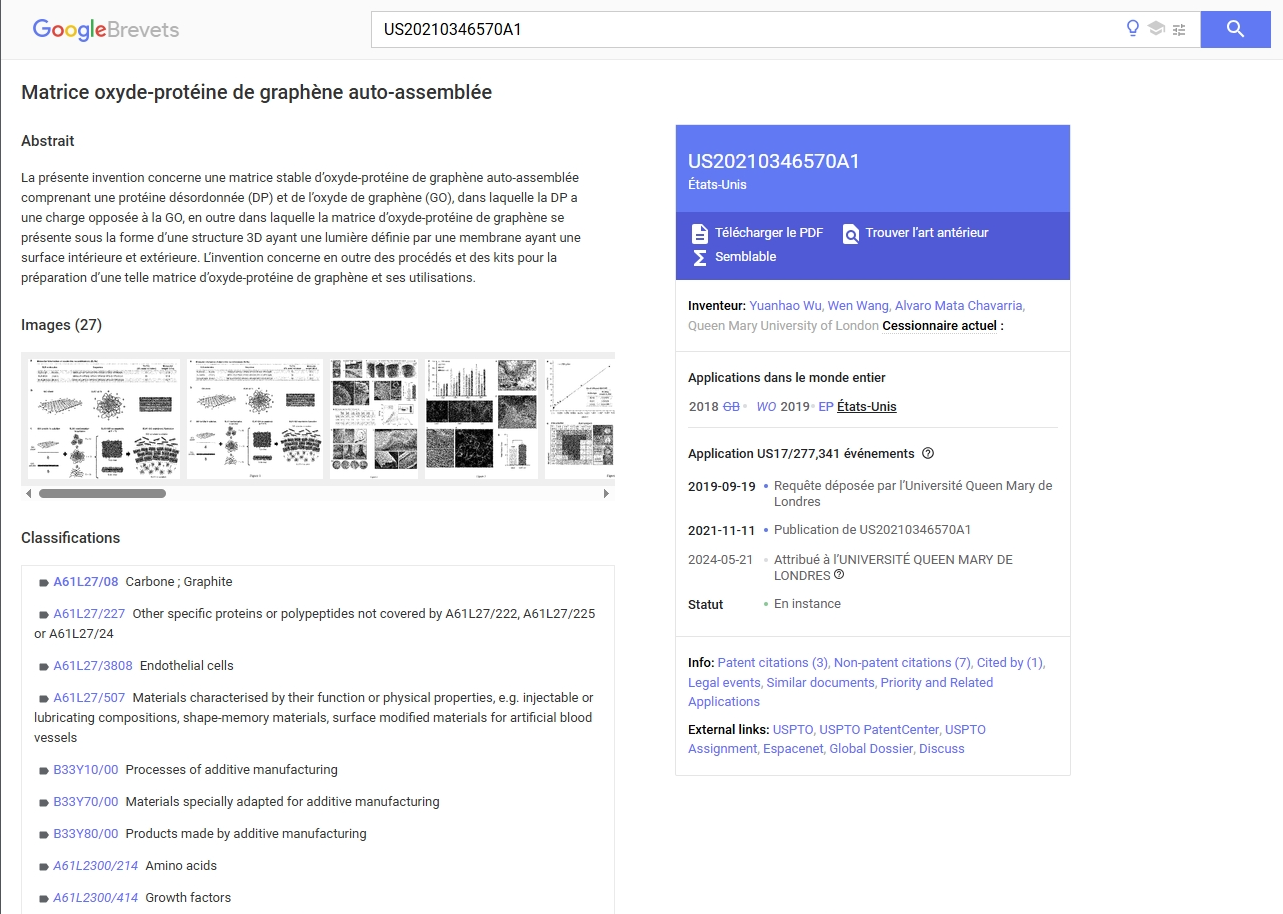
Task: Click the Télécharger le PDF document icon
Action: [700, 233]
